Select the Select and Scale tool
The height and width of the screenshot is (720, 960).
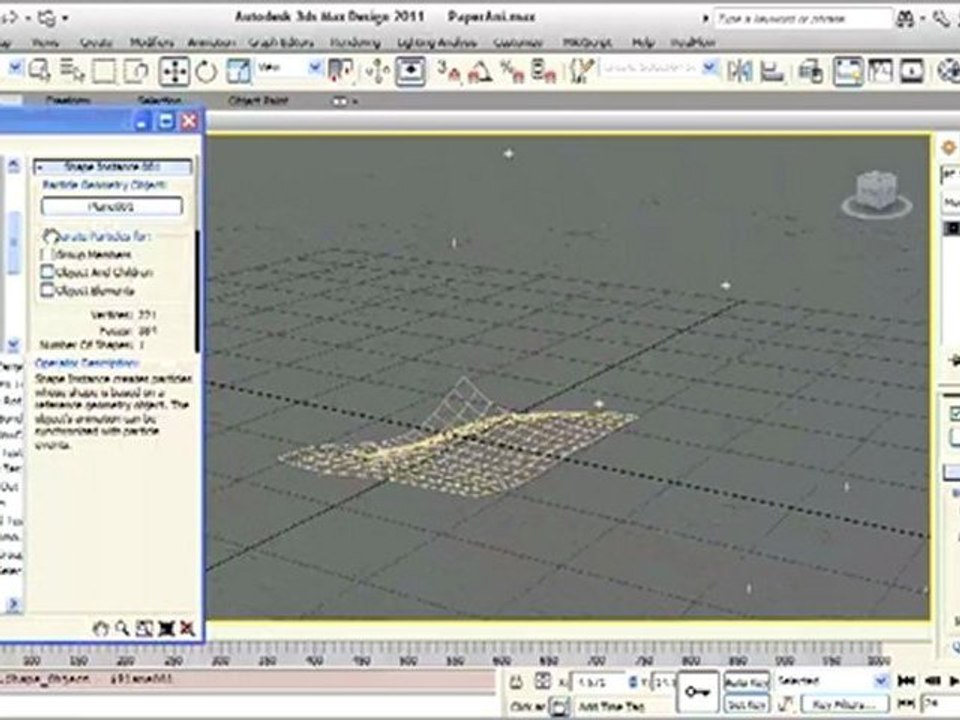point(238,72)
